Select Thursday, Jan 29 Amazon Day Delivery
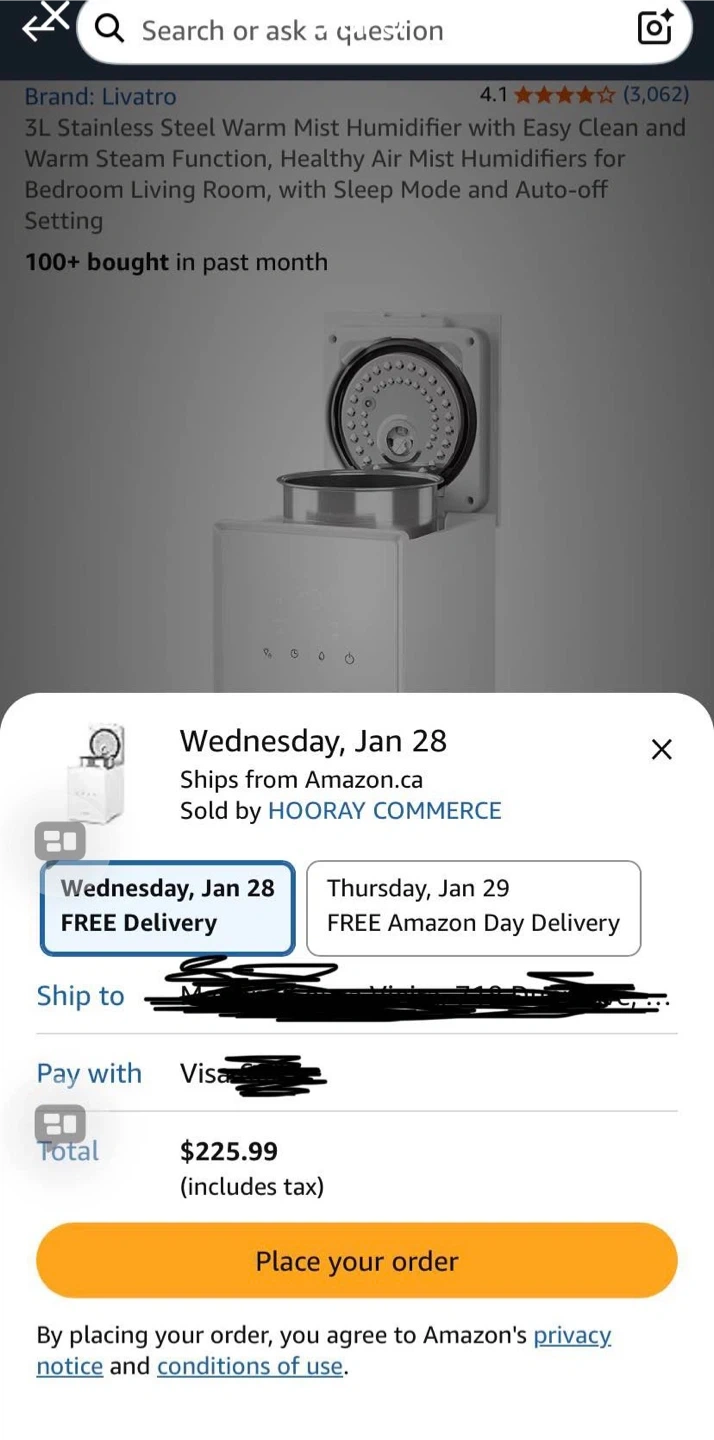Screen dimensions: 714x1440 (x=473, y=907)
